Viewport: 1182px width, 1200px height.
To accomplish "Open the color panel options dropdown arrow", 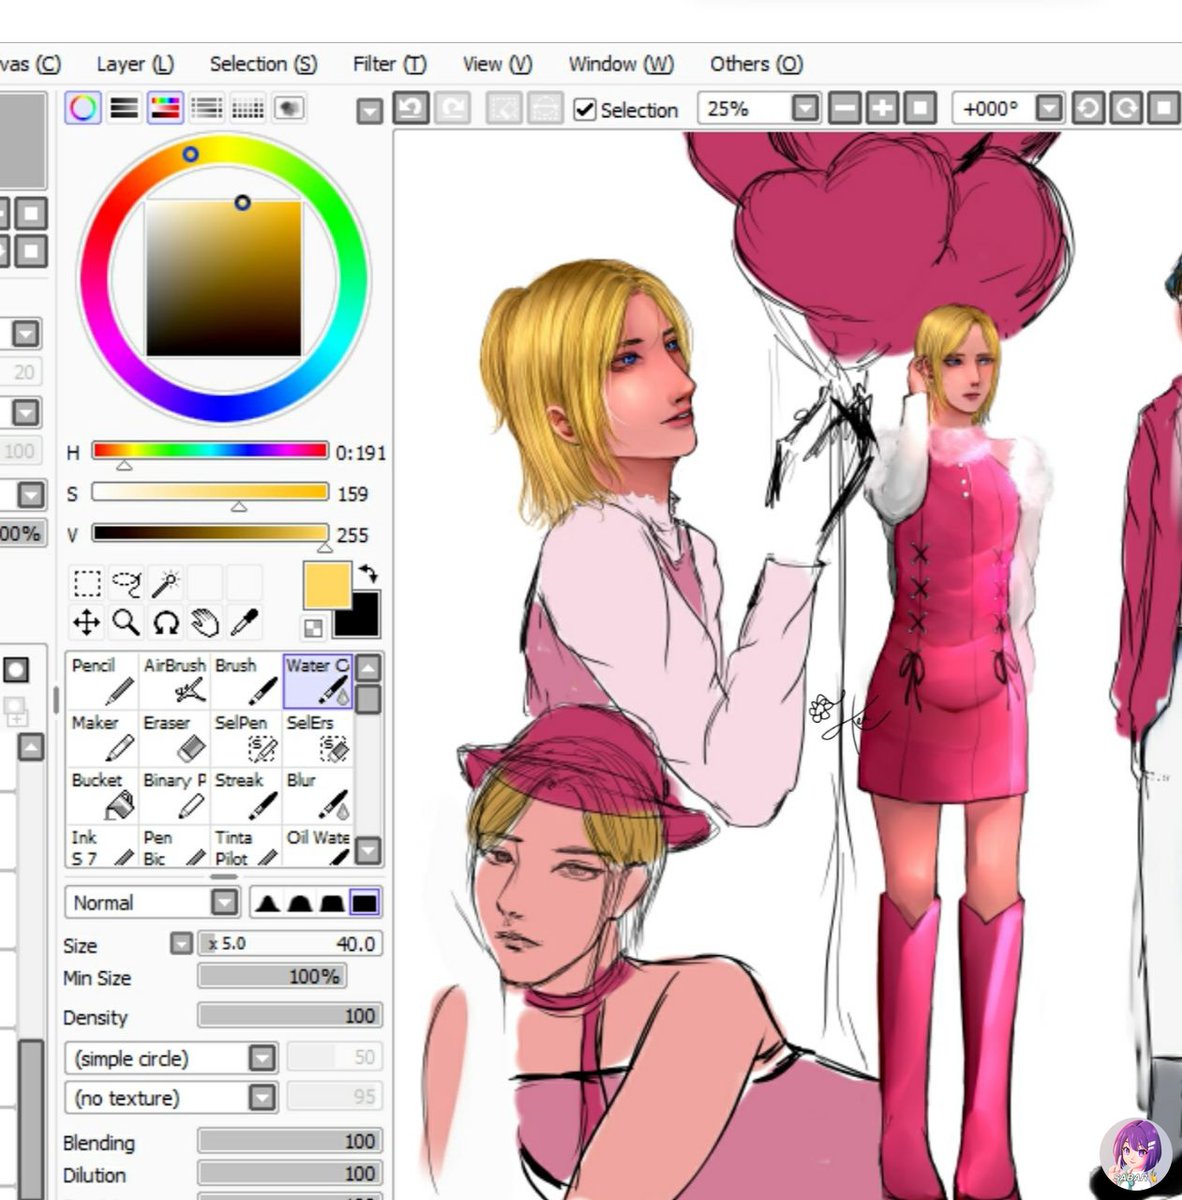I will click(x=370, y=111).
